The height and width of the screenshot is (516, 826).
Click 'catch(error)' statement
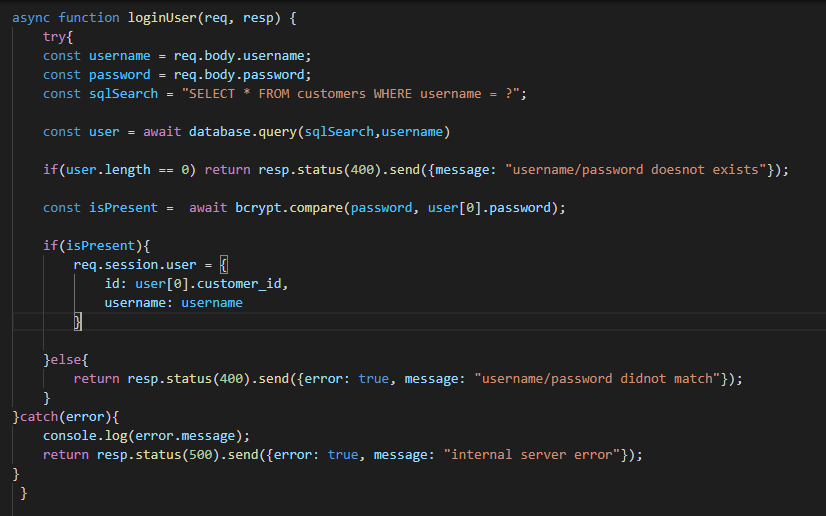pyautogui.click(x=66, y=416)
